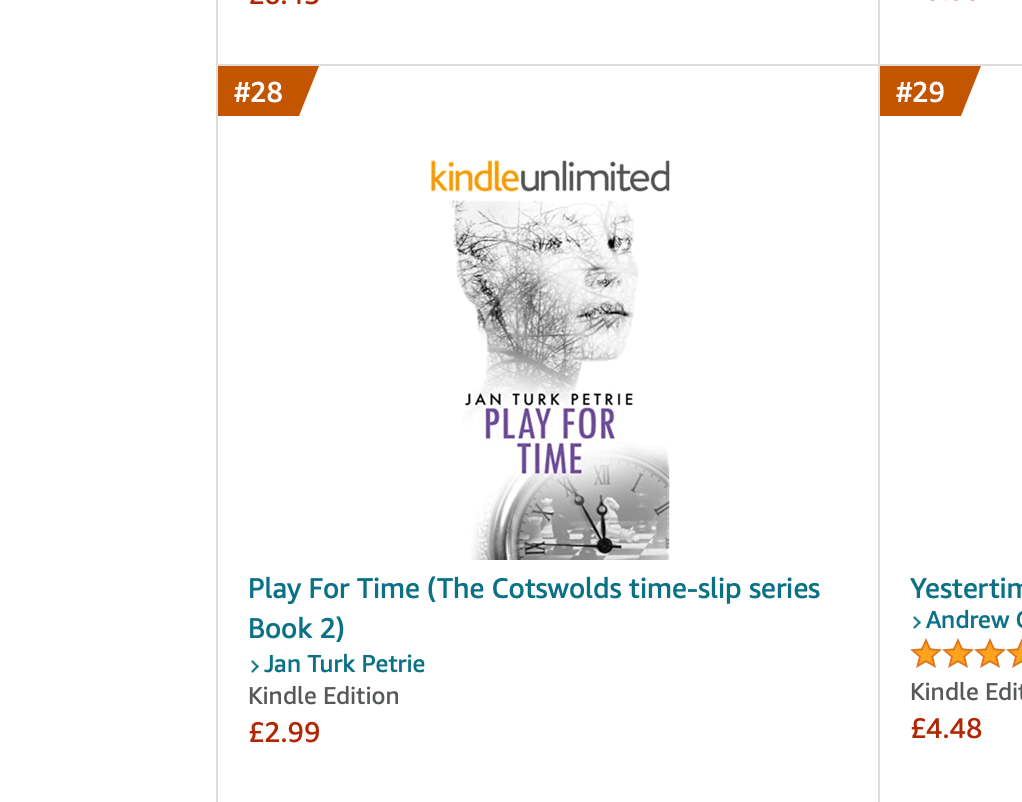
Task: Click the Kindle Unlimited logo
Action: [549, 177]
